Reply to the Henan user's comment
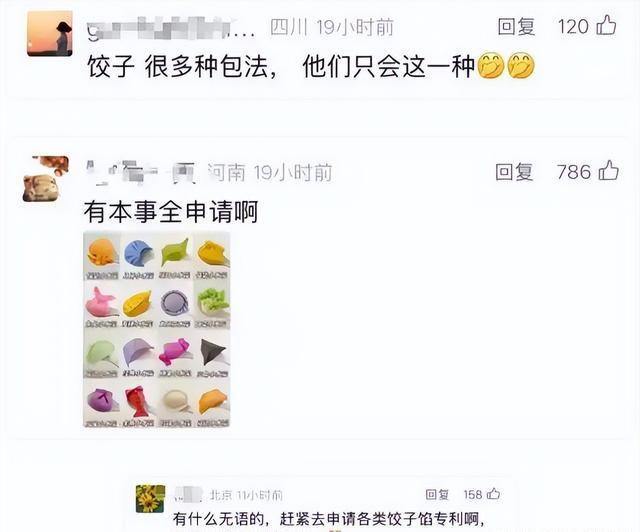Screen dimensions: 640x532 coord(514,172)
